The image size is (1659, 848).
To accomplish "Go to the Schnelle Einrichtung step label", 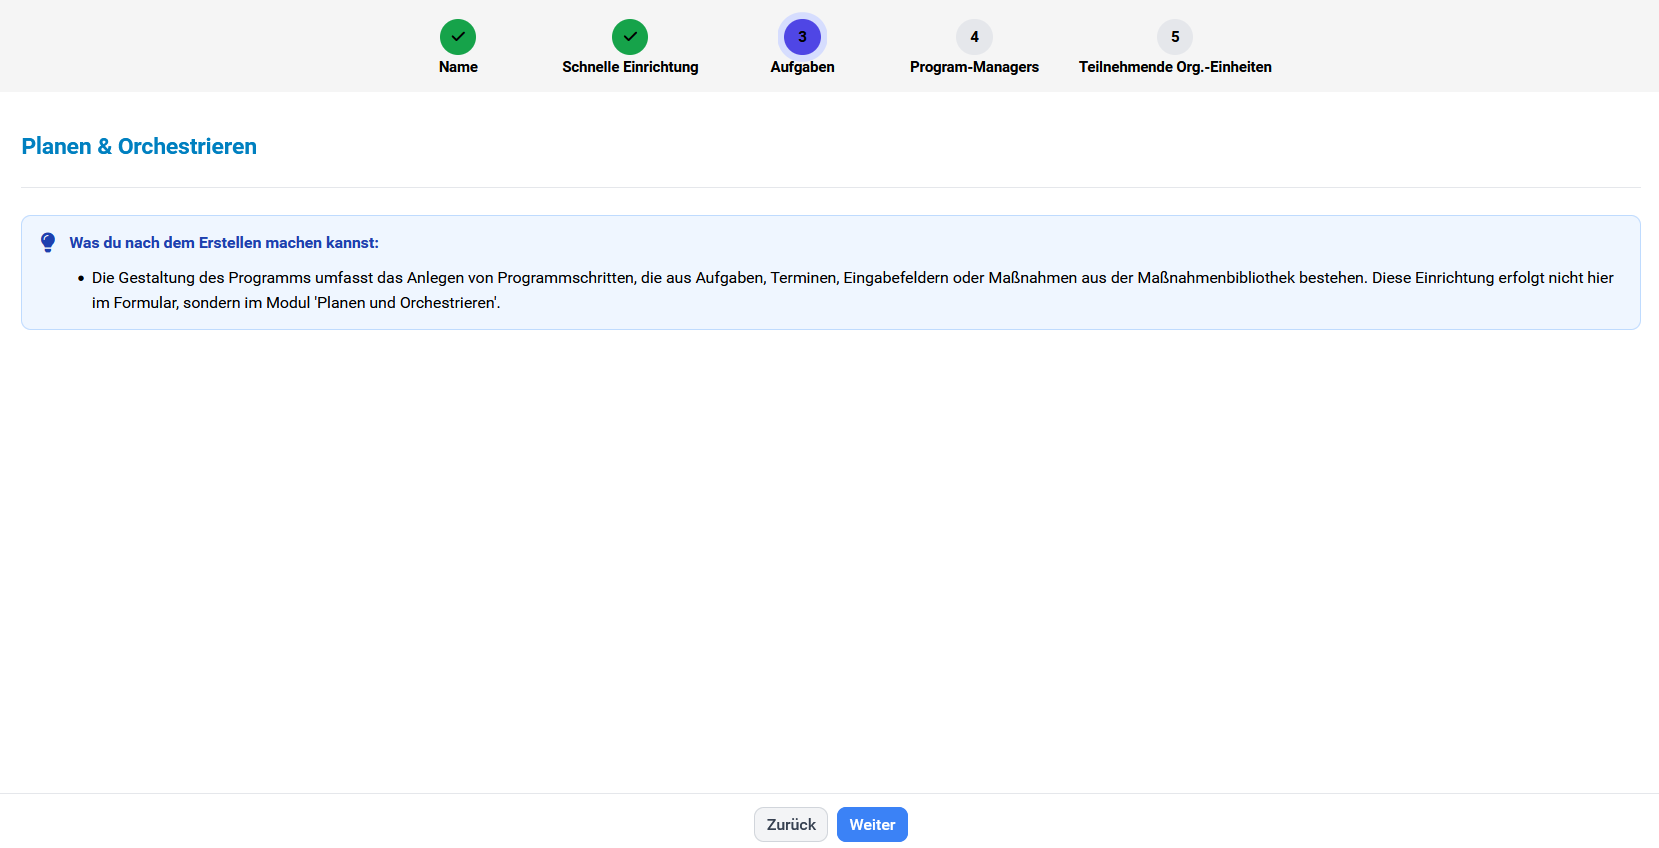I will 630,67.
